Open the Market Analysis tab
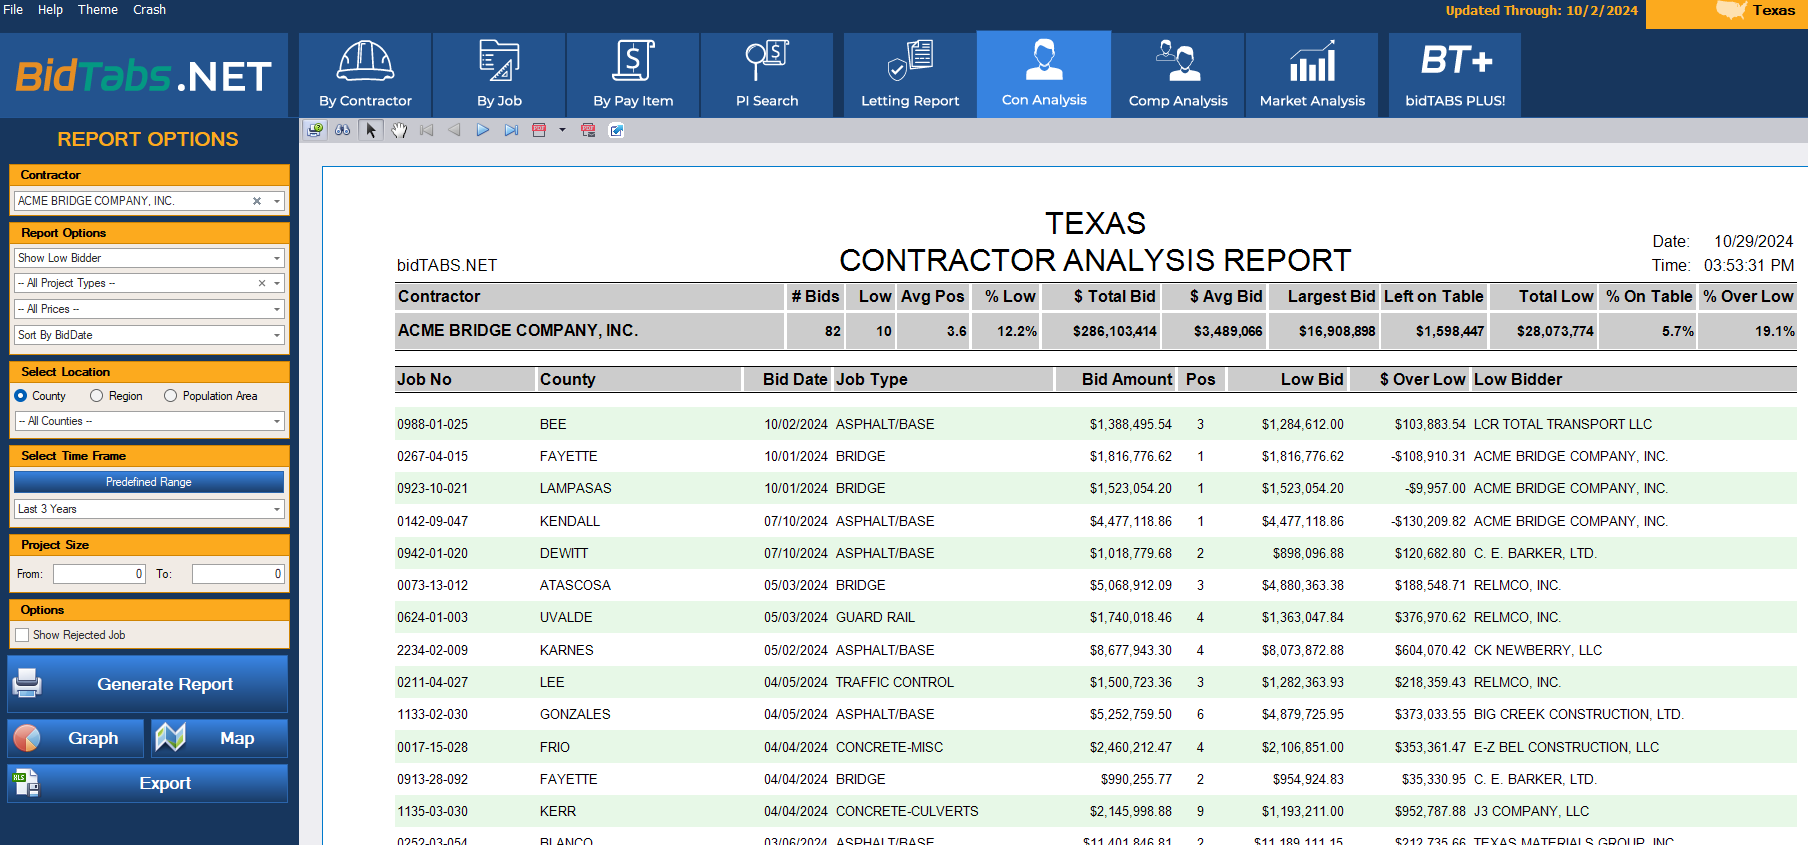 tap(1312, 75)
